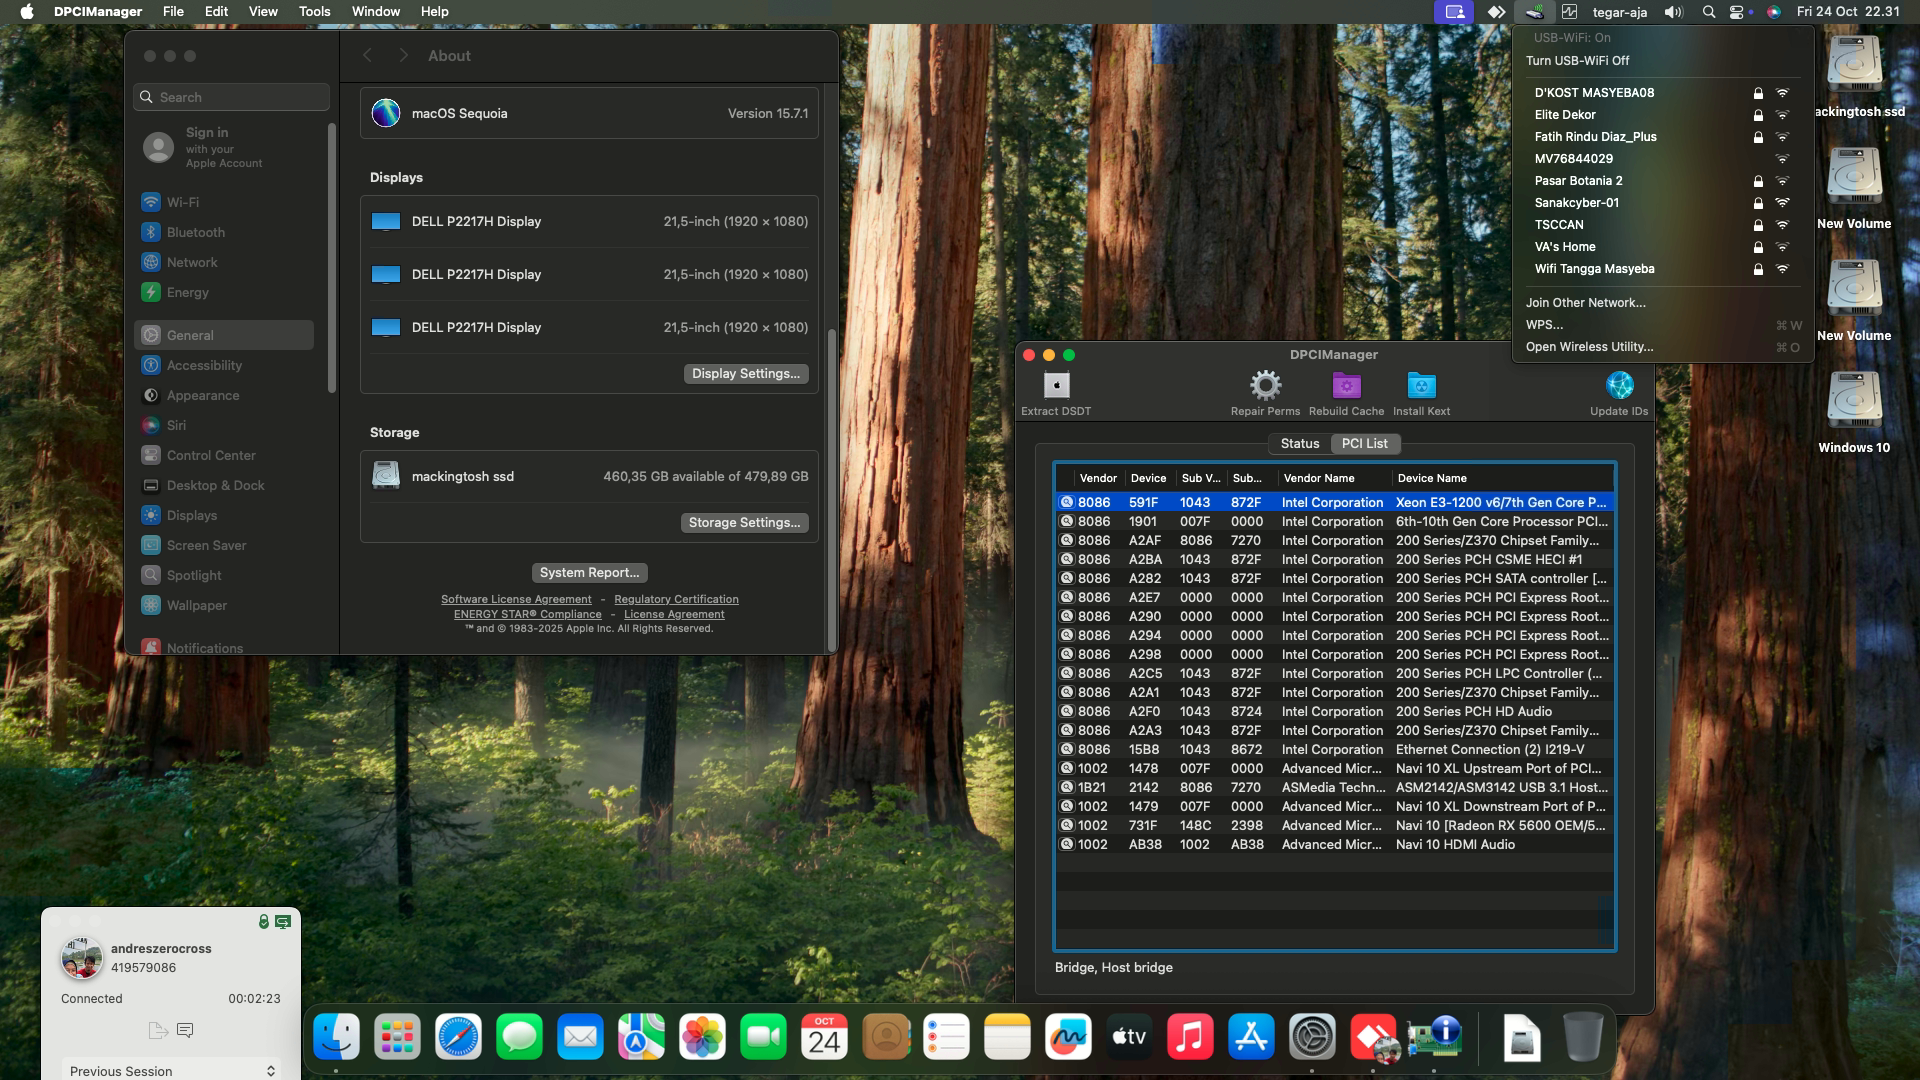Select the PCI List tab

(1364, 443)
